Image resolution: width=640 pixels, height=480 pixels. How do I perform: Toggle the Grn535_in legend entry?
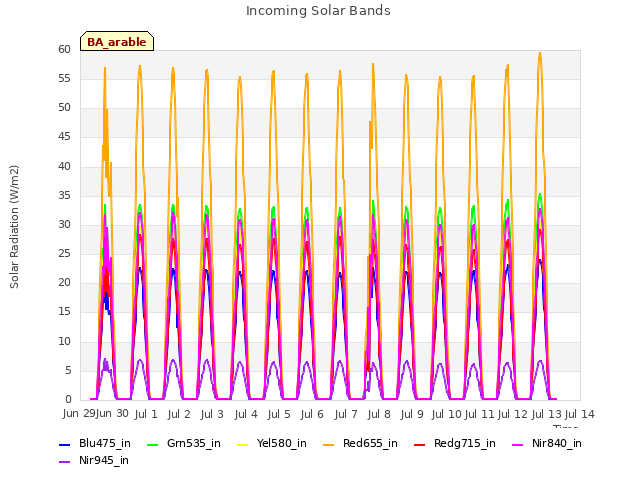point(184,443)
